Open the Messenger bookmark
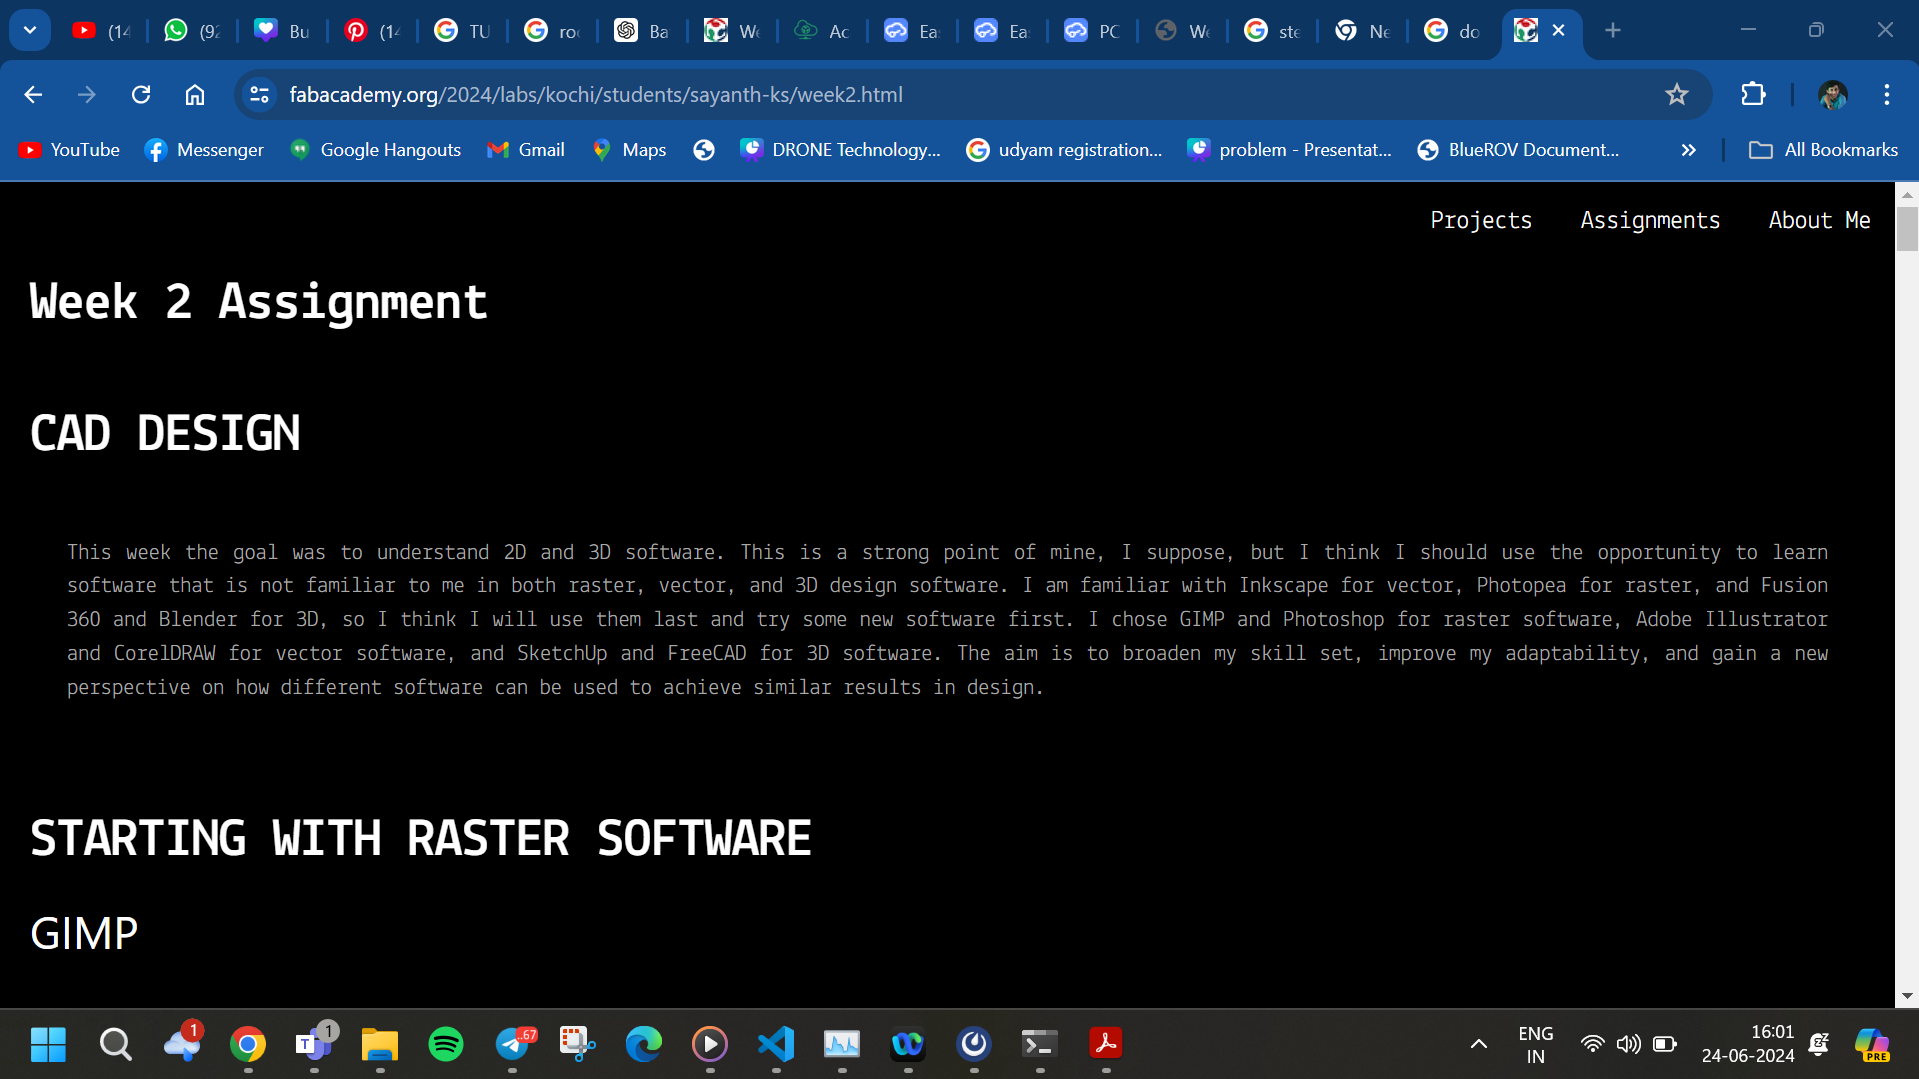The image size is (1919, 1079). point(204,150)
